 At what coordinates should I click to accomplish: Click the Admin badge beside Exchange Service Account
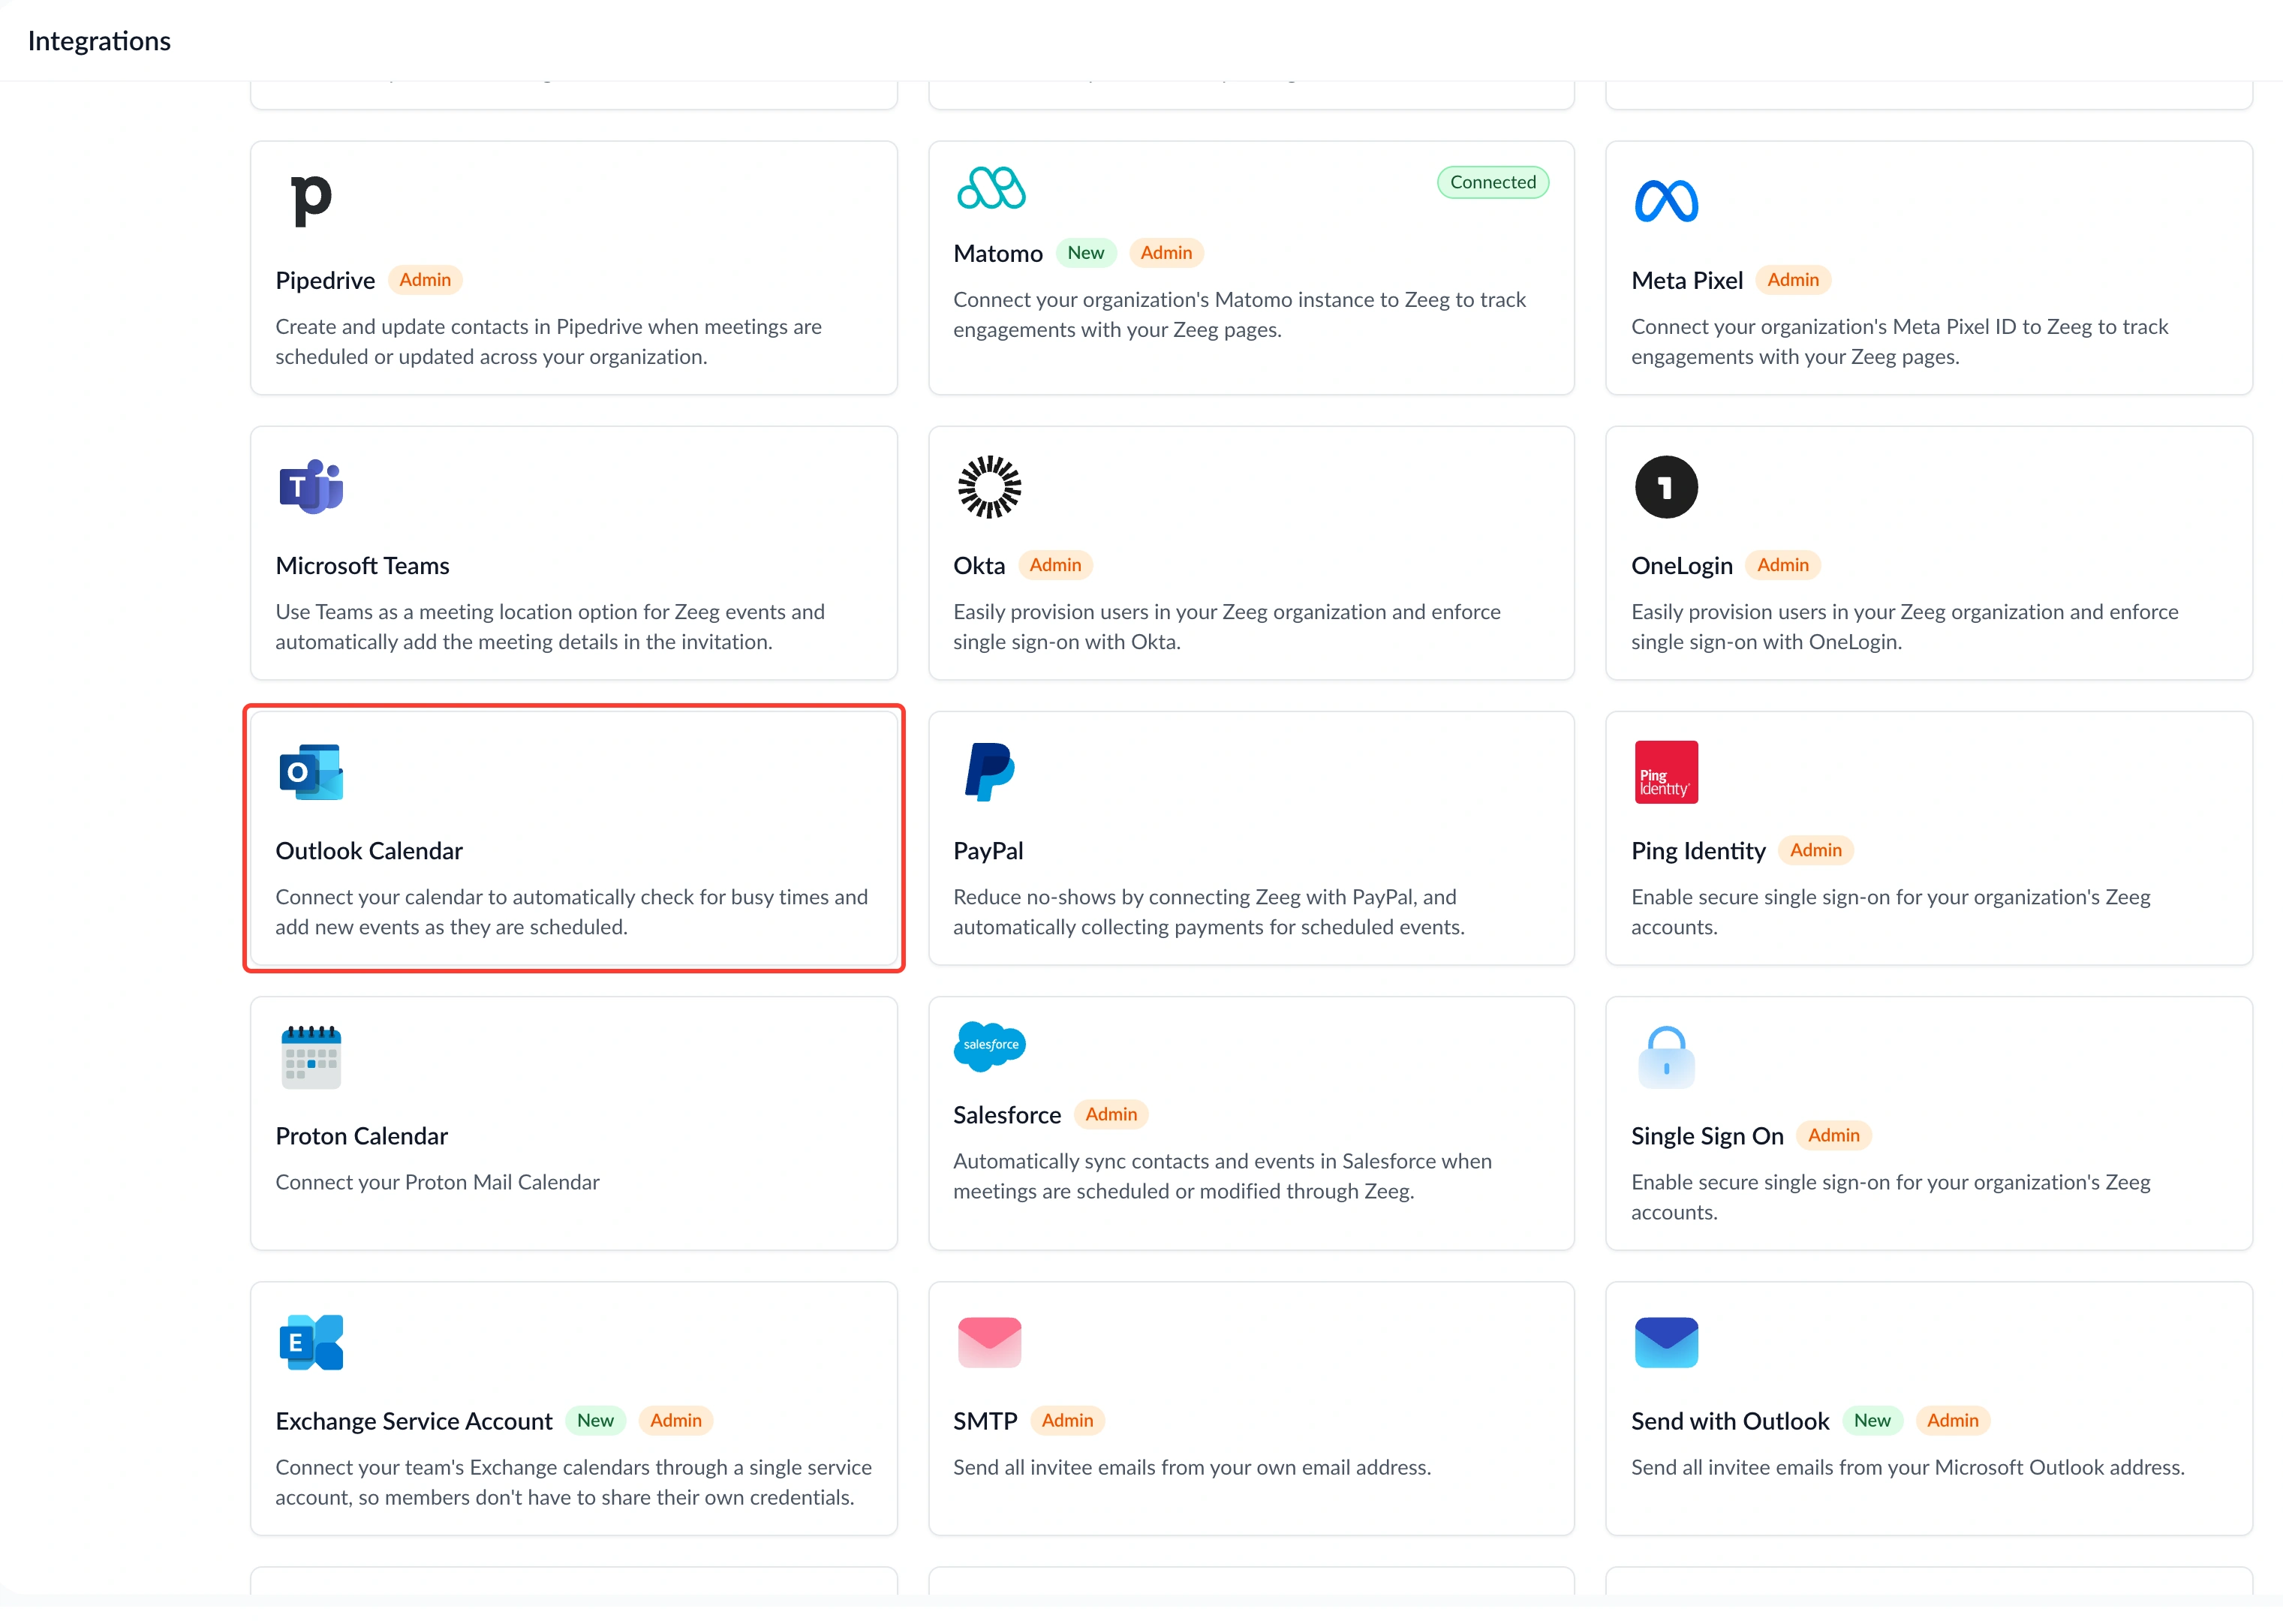675,1420
